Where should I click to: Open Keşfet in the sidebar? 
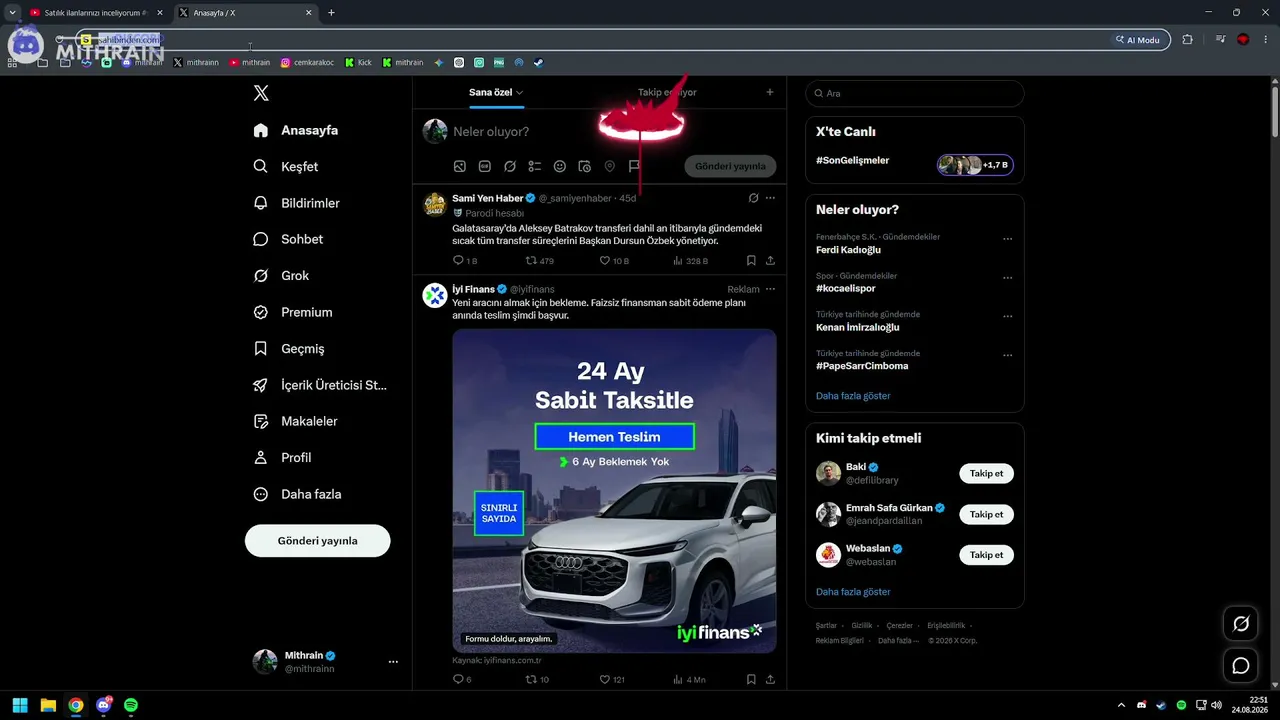click(286, 167)
